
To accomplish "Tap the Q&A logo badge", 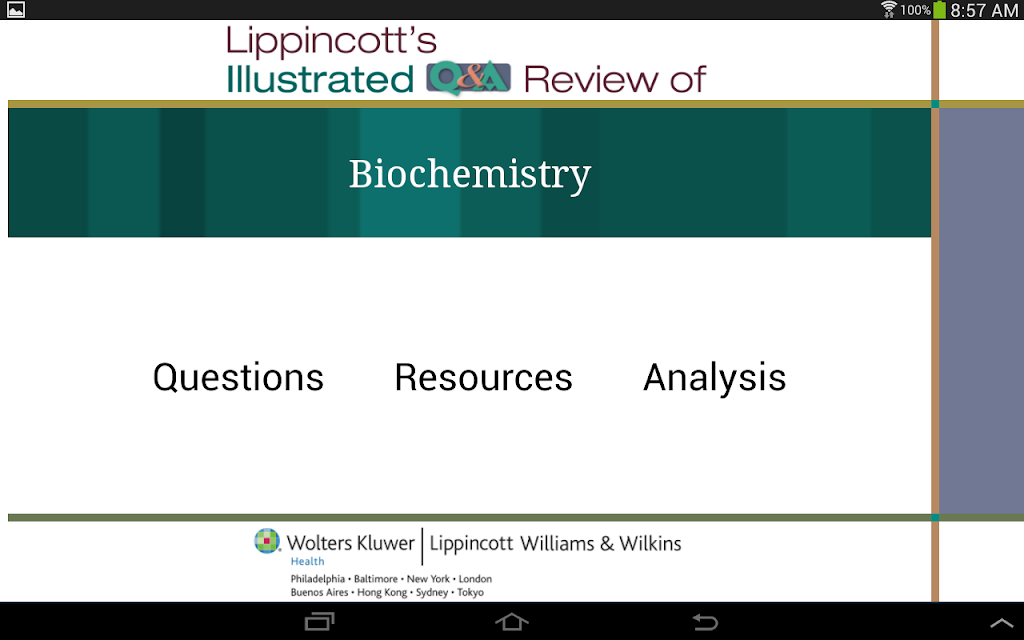I will 468,78.
